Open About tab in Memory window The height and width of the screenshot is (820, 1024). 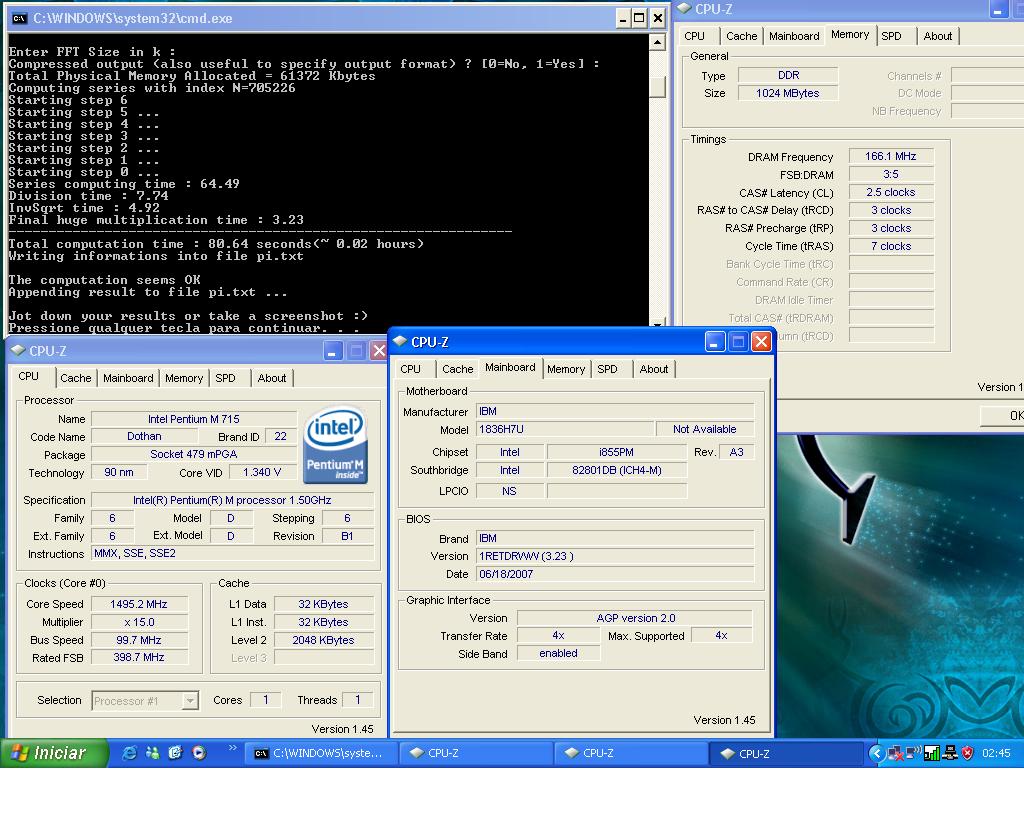pos(937,36)
